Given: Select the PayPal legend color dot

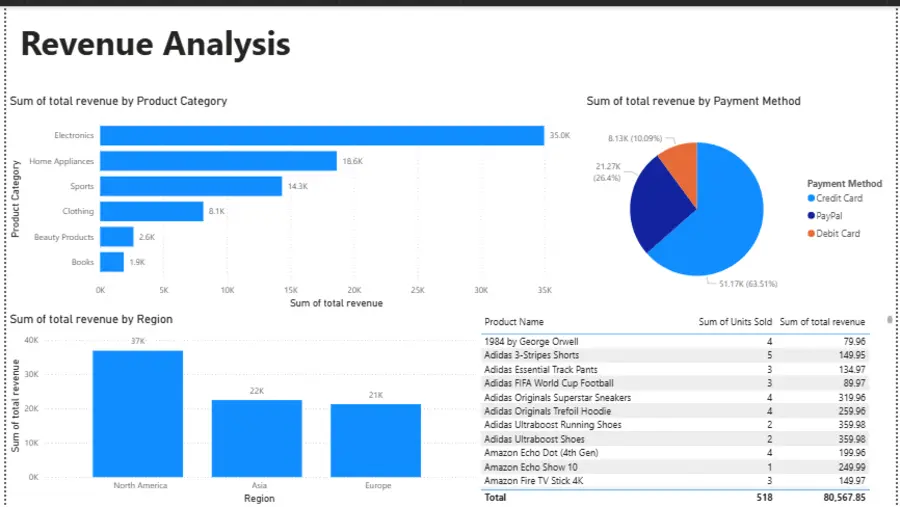Looking at the screenshot, I should [811, 216].
